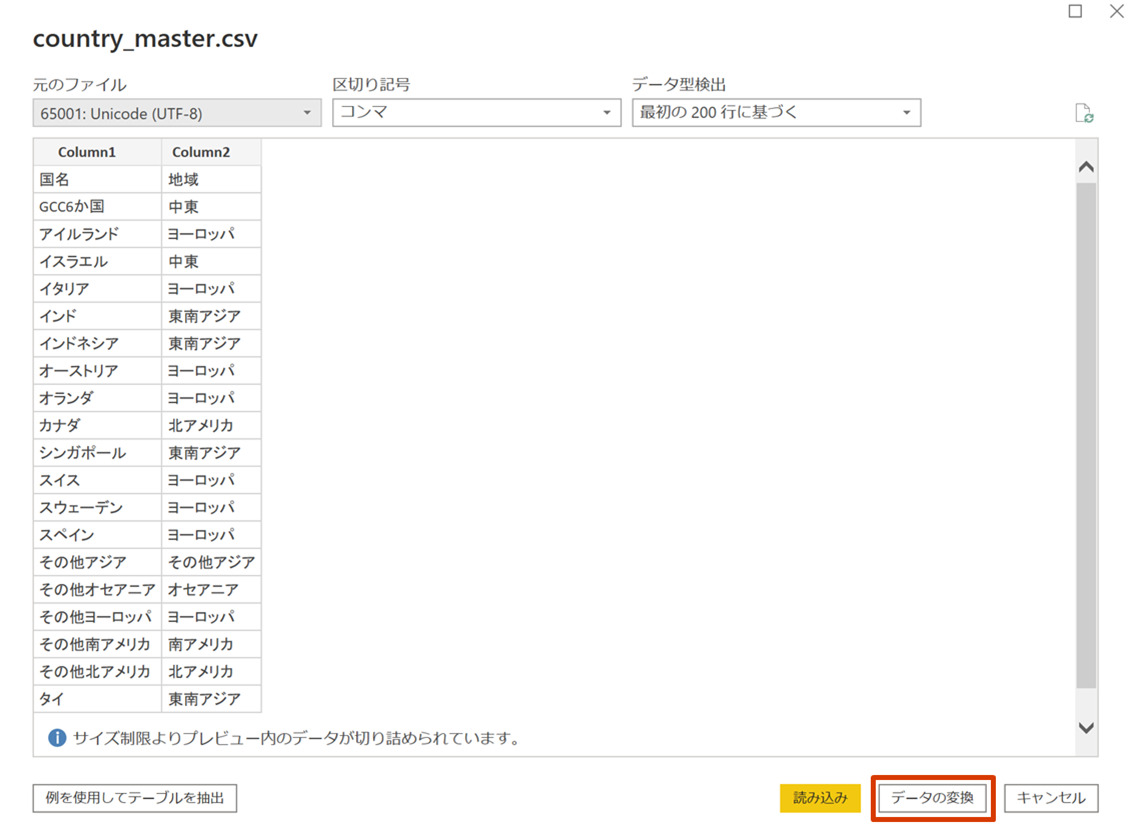Click the GCC6か国 cell

tap(97, 207)
